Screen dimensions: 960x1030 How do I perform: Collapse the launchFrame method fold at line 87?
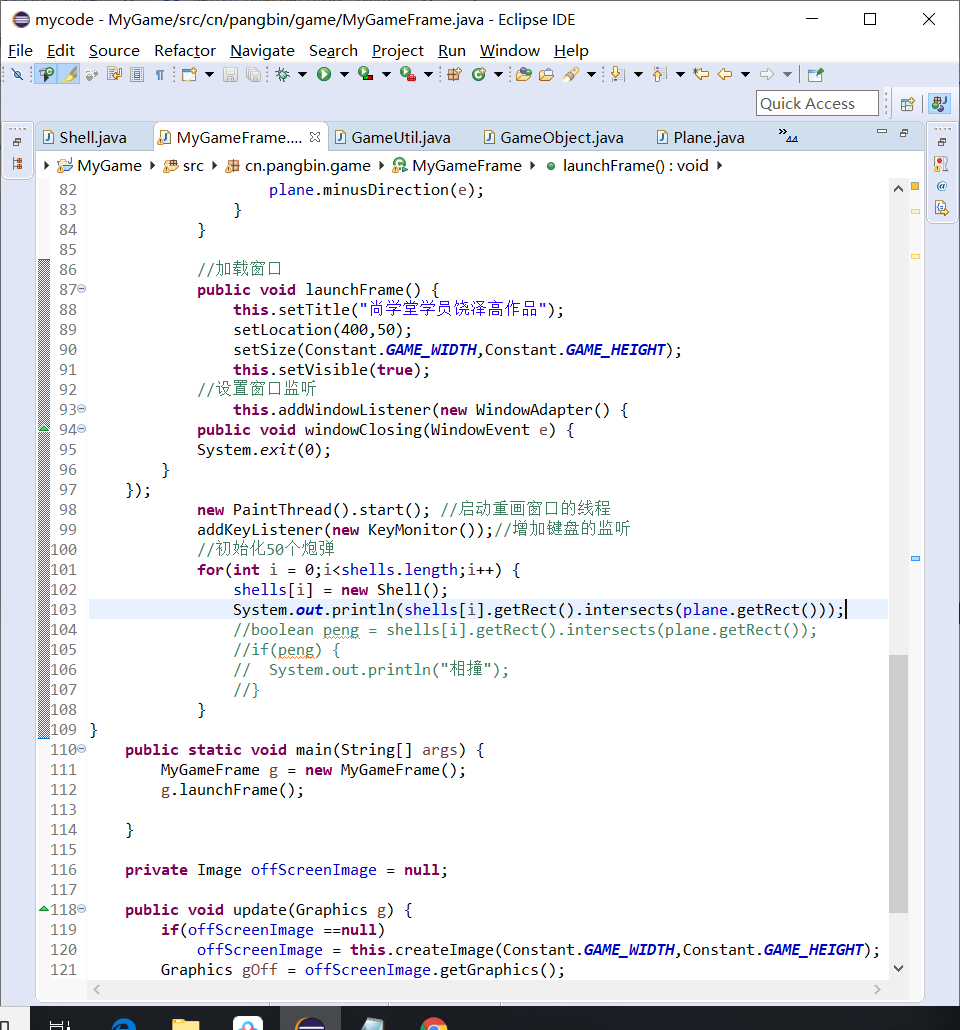(81, 288)
